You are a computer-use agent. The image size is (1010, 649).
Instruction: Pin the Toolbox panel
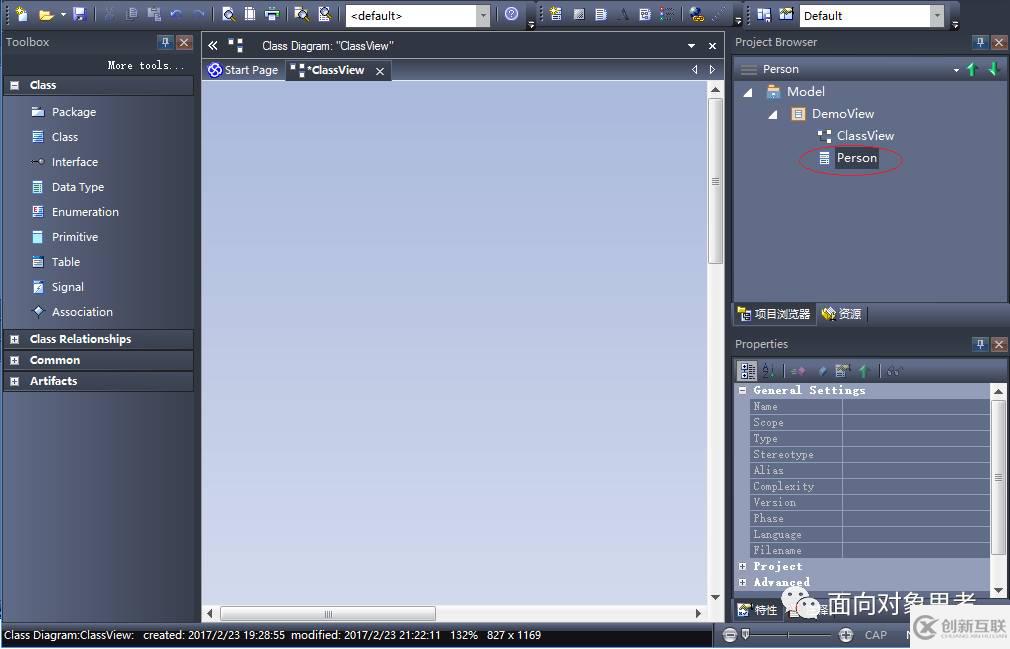click(x=165, y=42)
